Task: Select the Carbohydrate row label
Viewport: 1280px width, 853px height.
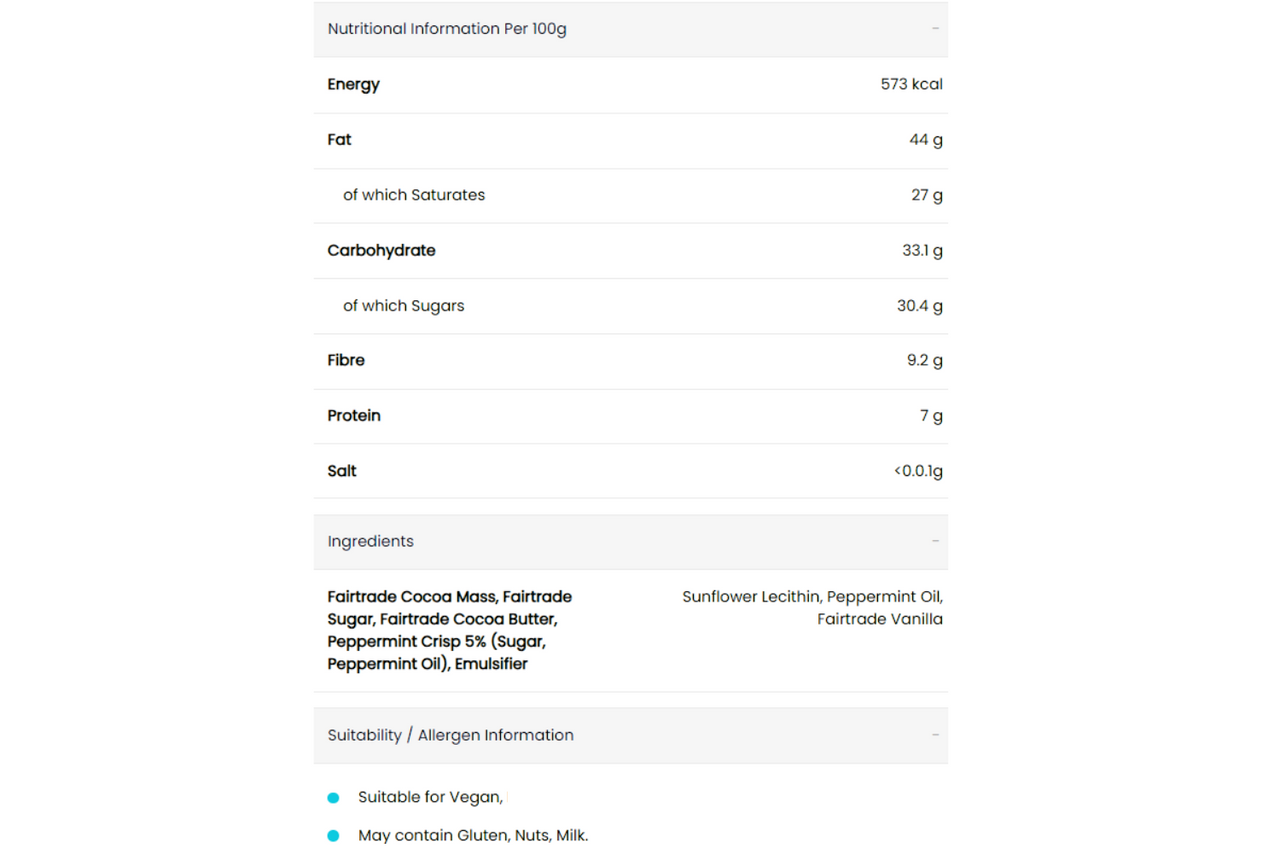Action: pos(381,251)
